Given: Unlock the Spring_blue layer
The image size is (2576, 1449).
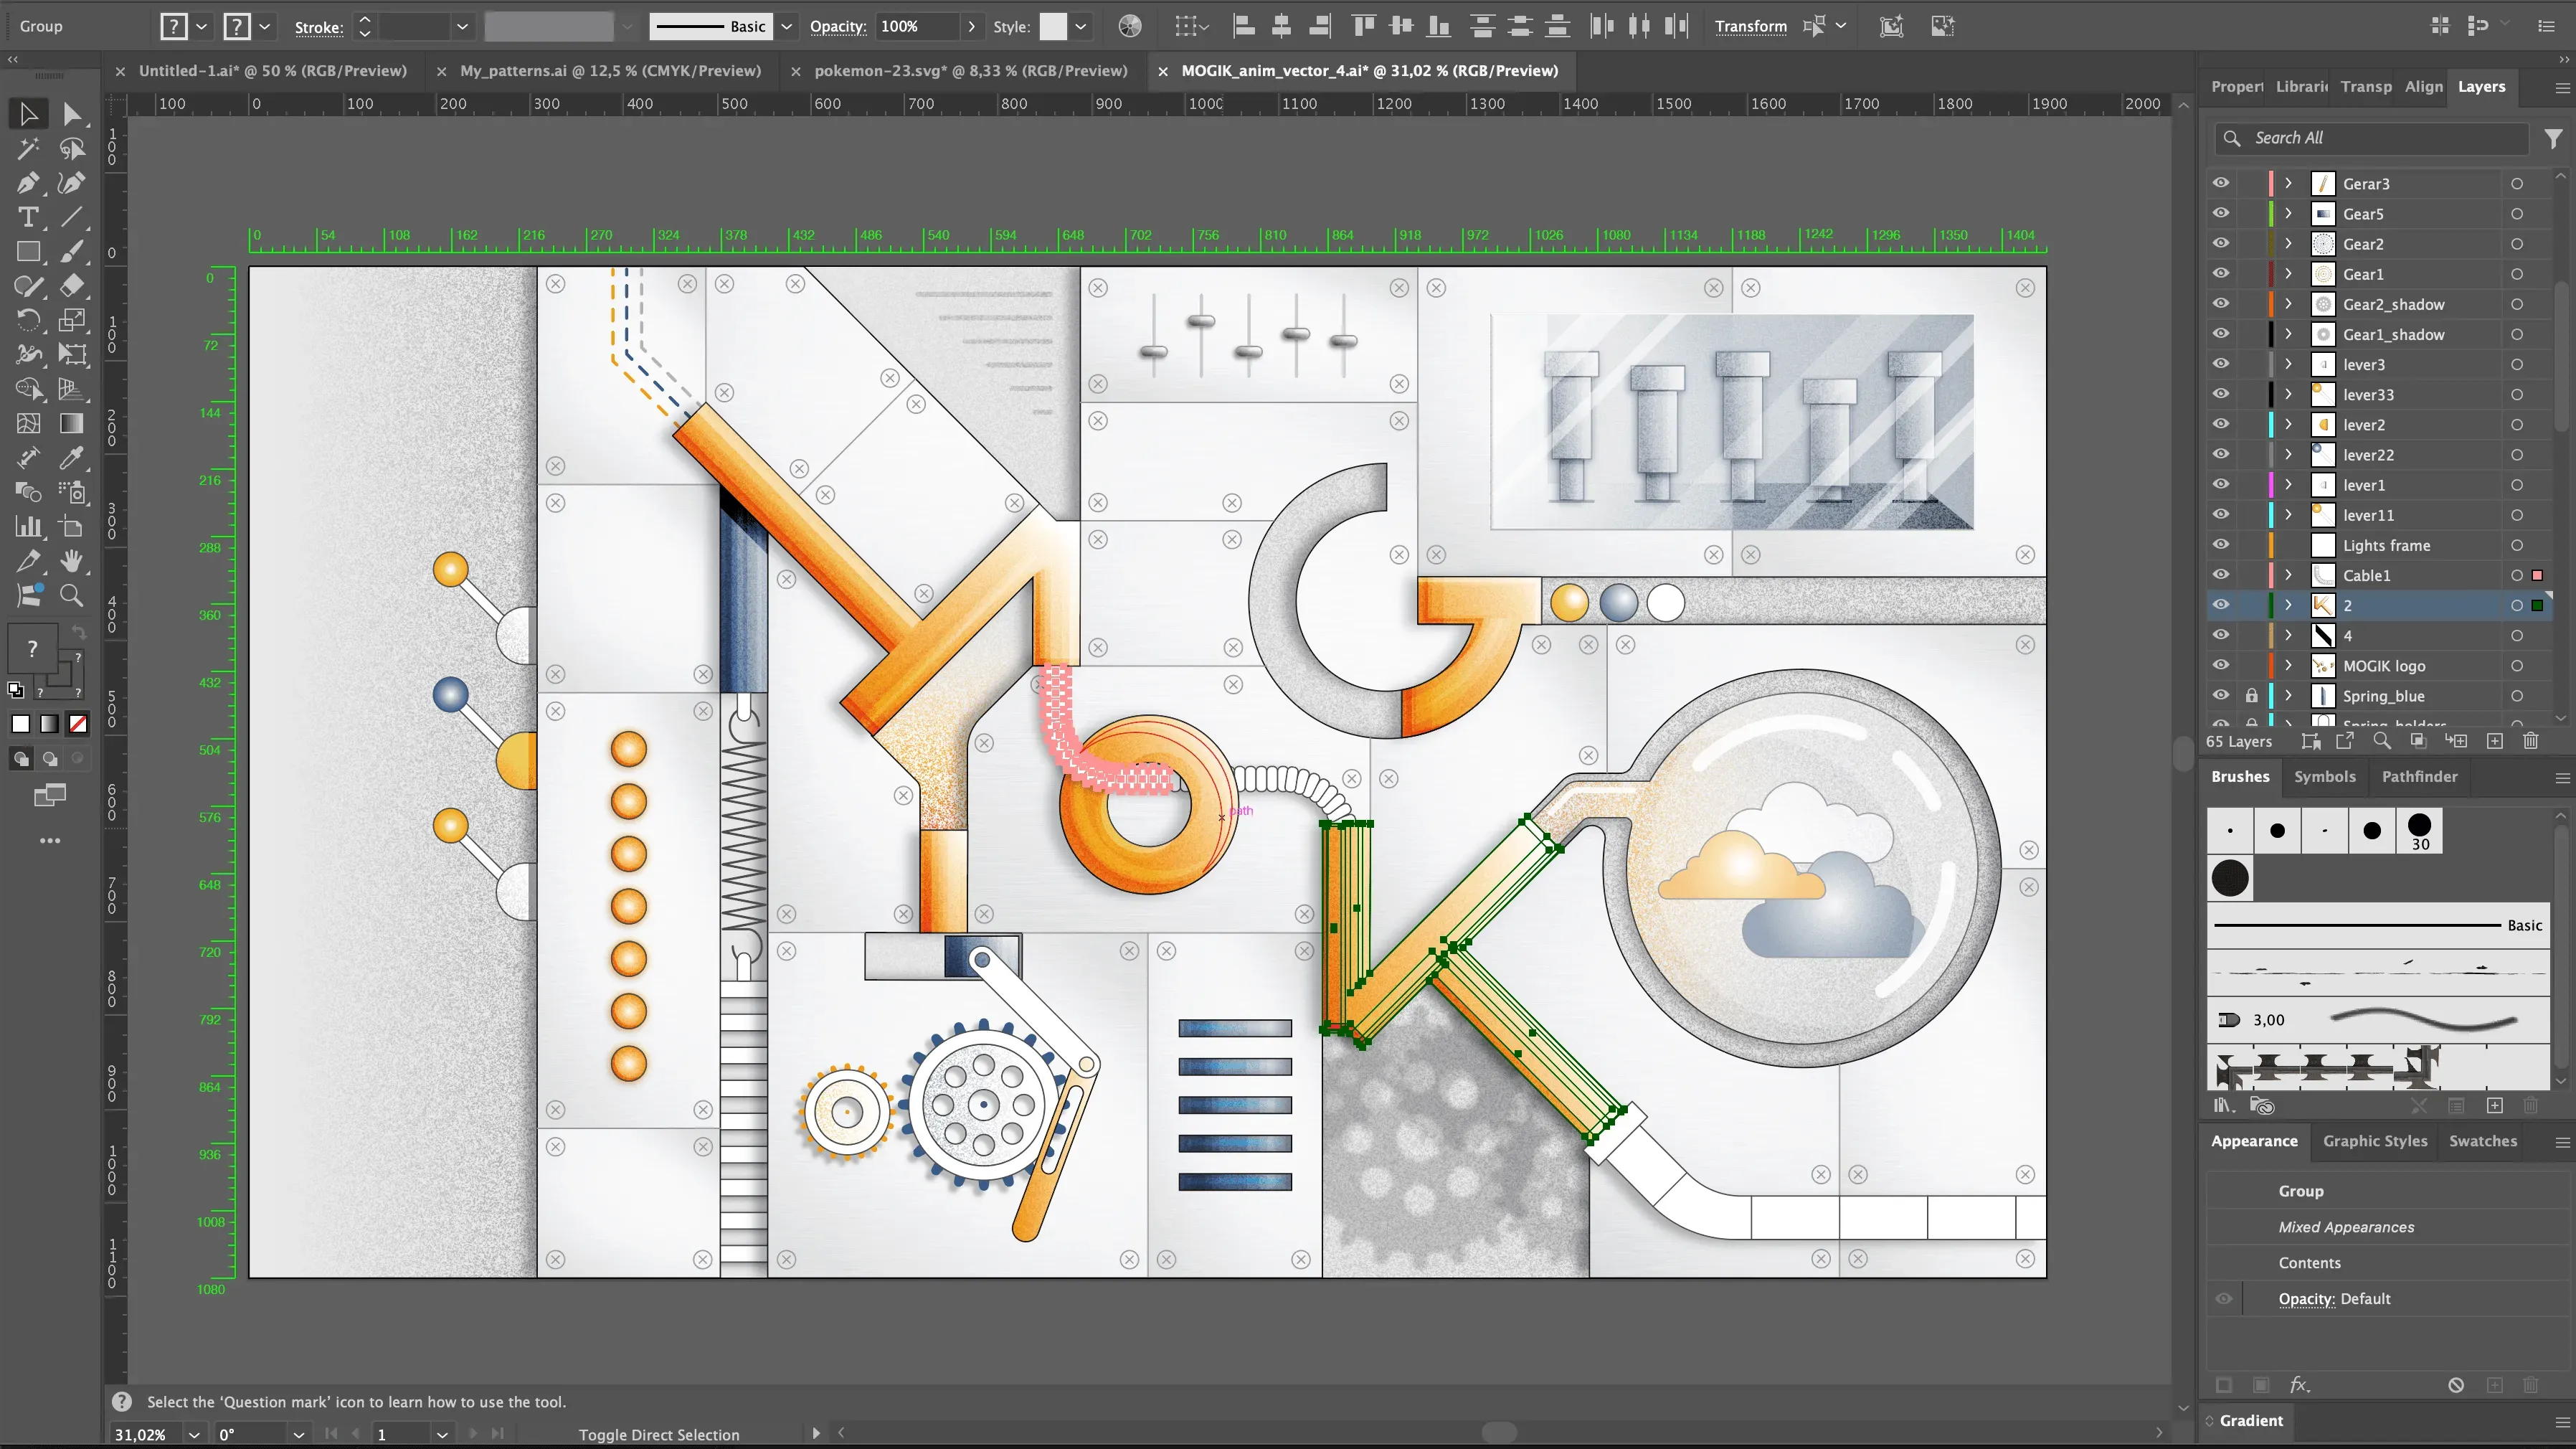Looking at the screenshot, I should tap(2251, 695).
